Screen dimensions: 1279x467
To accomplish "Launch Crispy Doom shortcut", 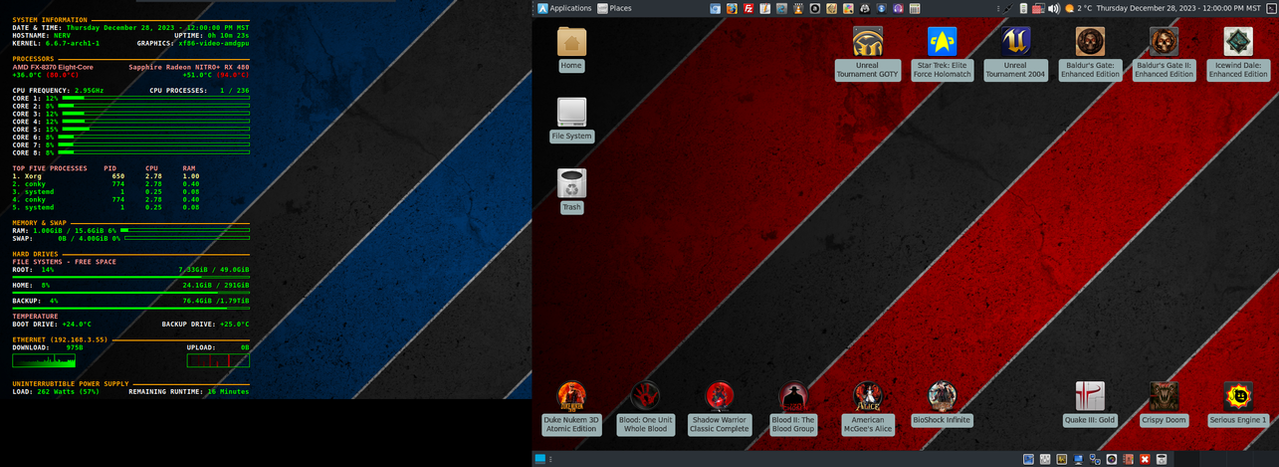I will [x=1164, y=403].
